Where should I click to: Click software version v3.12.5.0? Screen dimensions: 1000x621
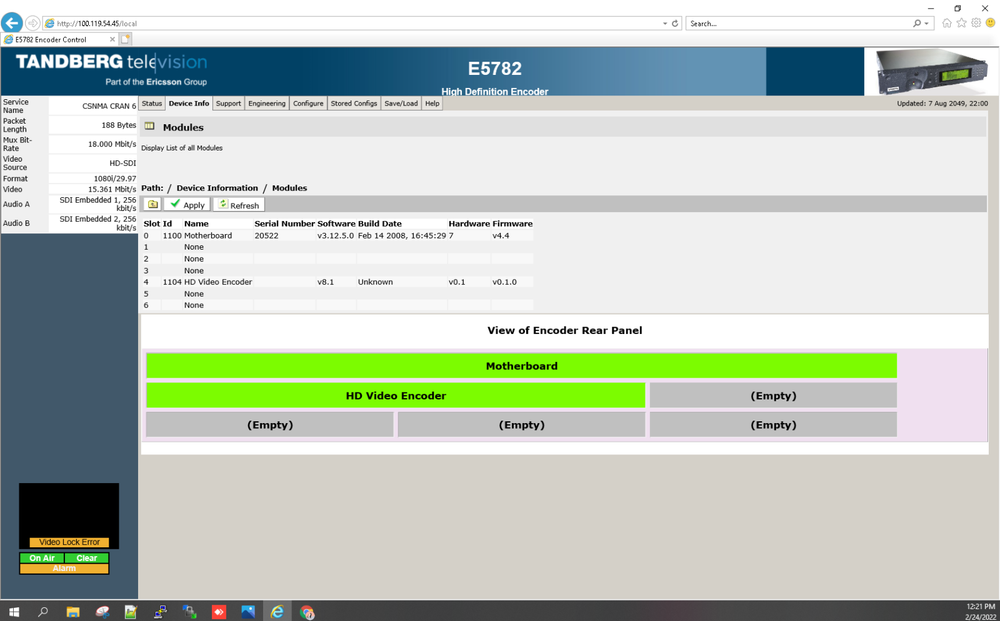(335, 235)
